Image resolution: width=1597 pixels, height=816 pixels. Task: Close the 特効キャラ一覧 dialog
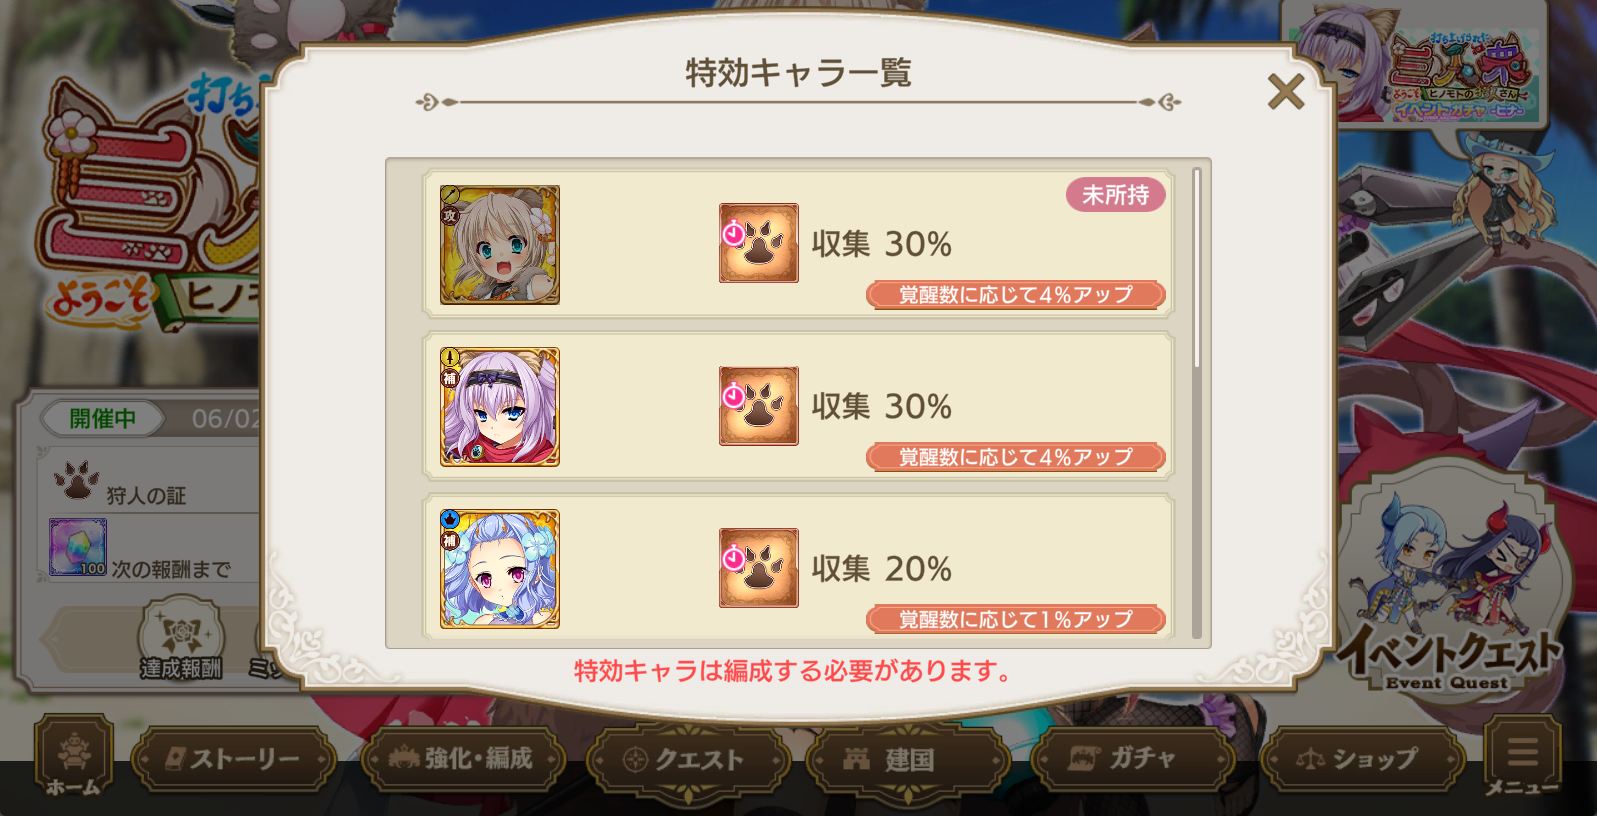coord(1285,91)
